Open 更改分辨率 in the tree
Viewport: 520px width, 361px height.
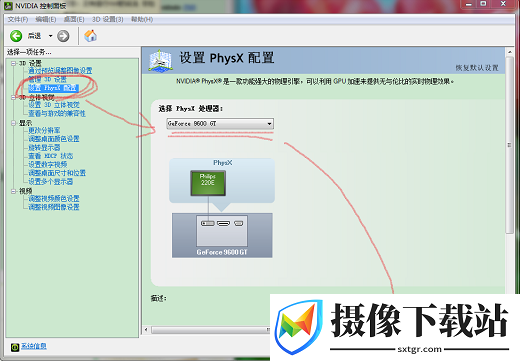click(x=44, y=130)
